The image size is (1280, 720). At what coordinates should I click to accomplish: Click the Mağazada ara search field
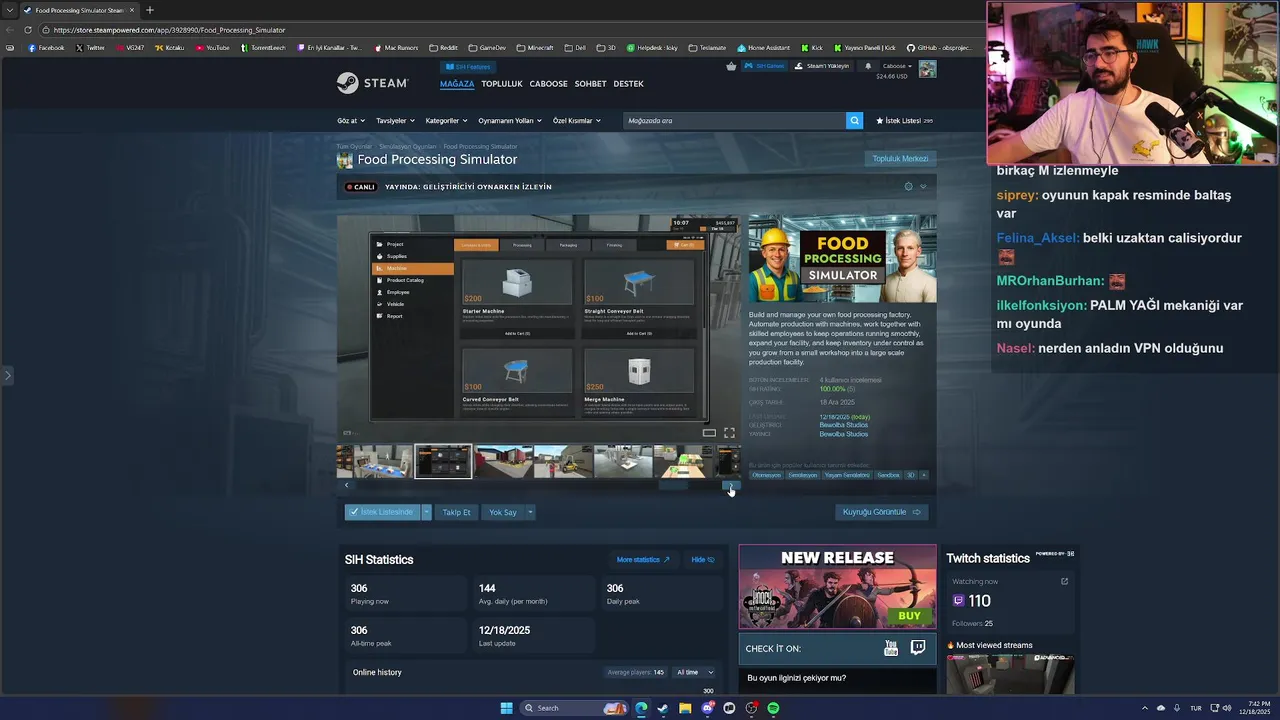click(734, 120)
